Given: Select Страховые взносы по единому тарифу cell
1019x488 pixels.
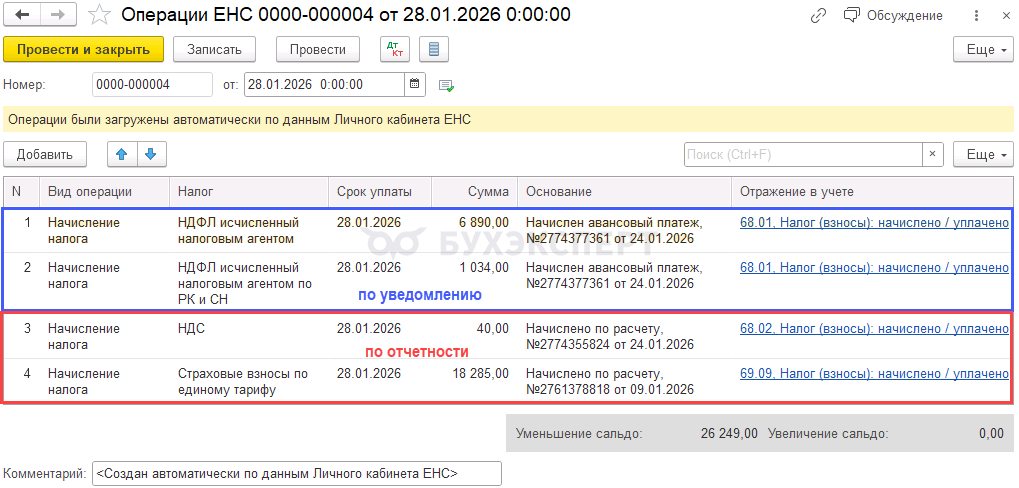Looking at the screenshot, I should coord(249,381).
